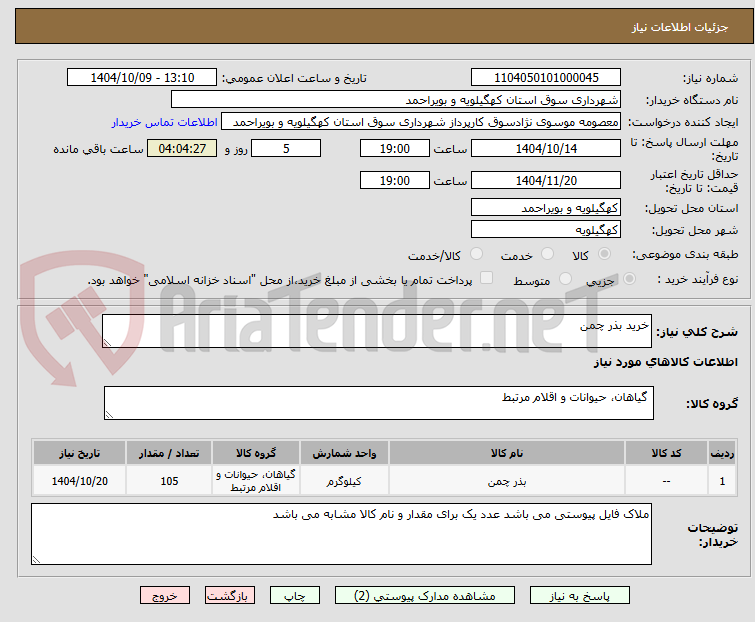Click the remaining time field 04:04:27
Image resolution: width=755 pixels, height=622 pixels.
182,148
